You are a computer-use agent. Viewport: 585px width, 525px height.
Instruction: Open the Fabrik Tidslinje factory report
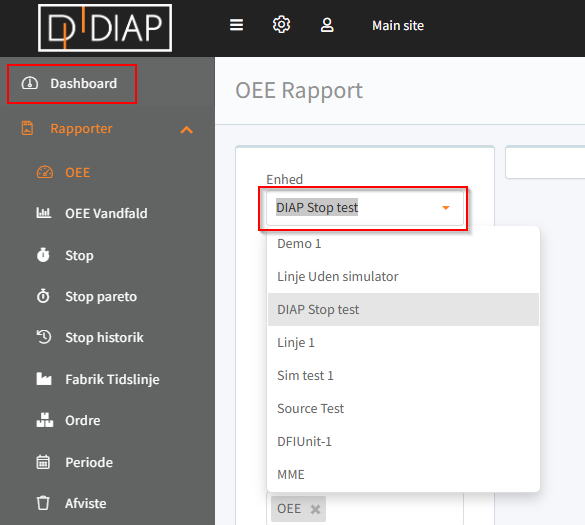[98, 379]
